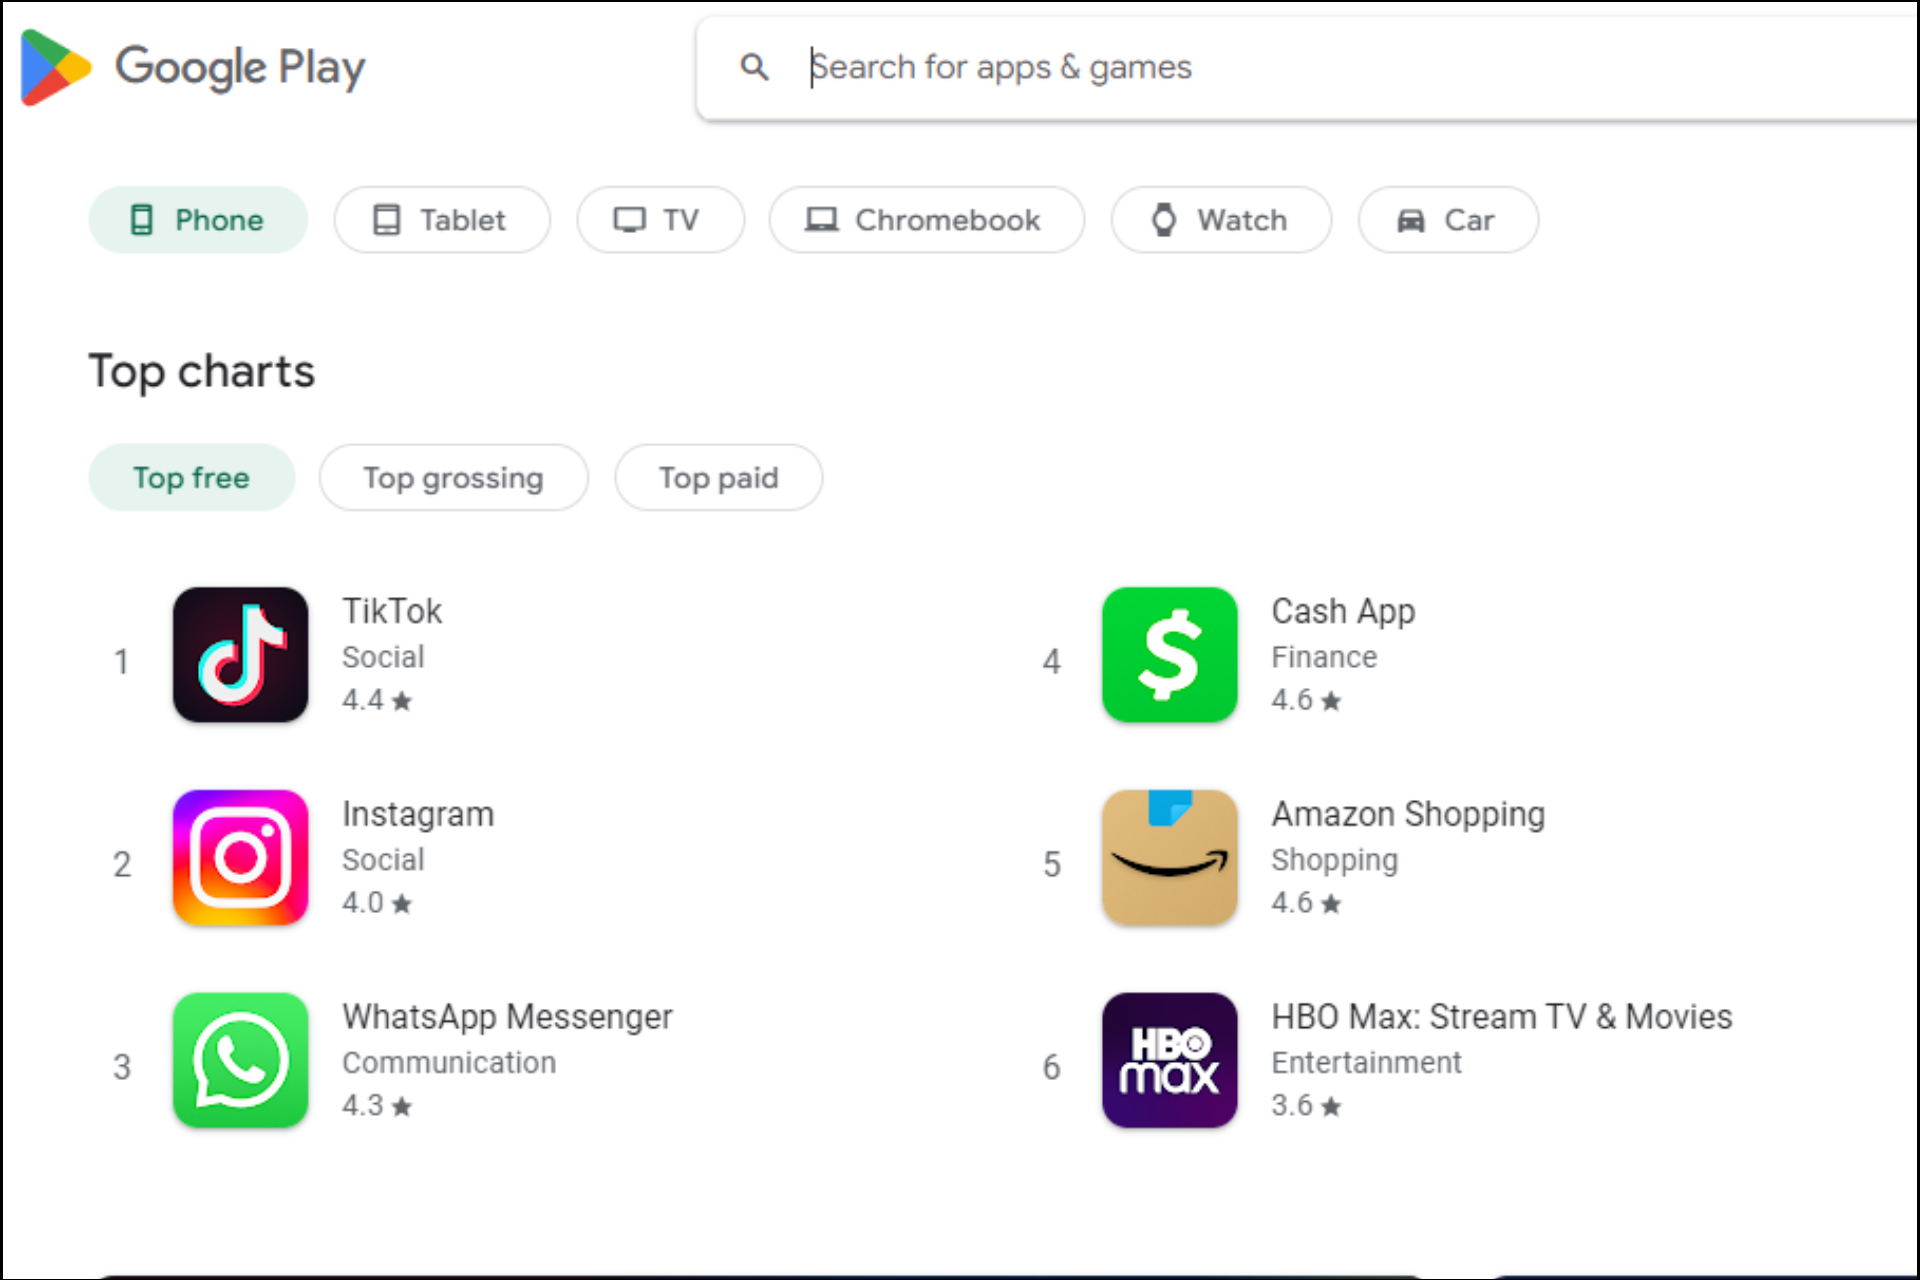This screenshot has width=1920, height=1280.
Task: Open the Watch category filter
Action: pos(1221,220)
